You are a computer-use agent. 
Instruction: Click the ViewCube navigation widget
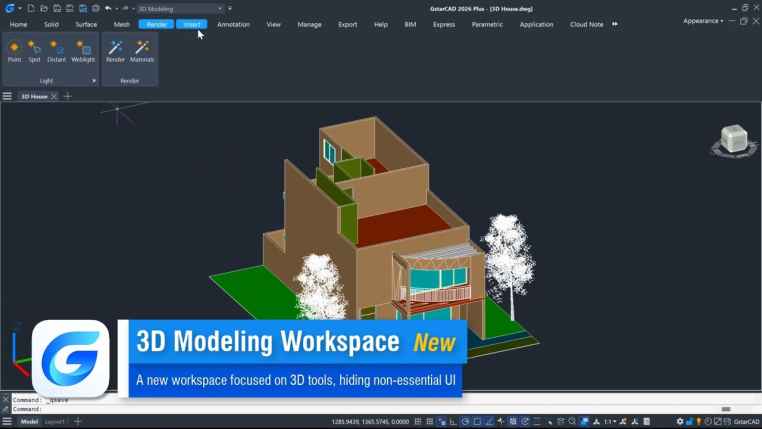(734, 140)
